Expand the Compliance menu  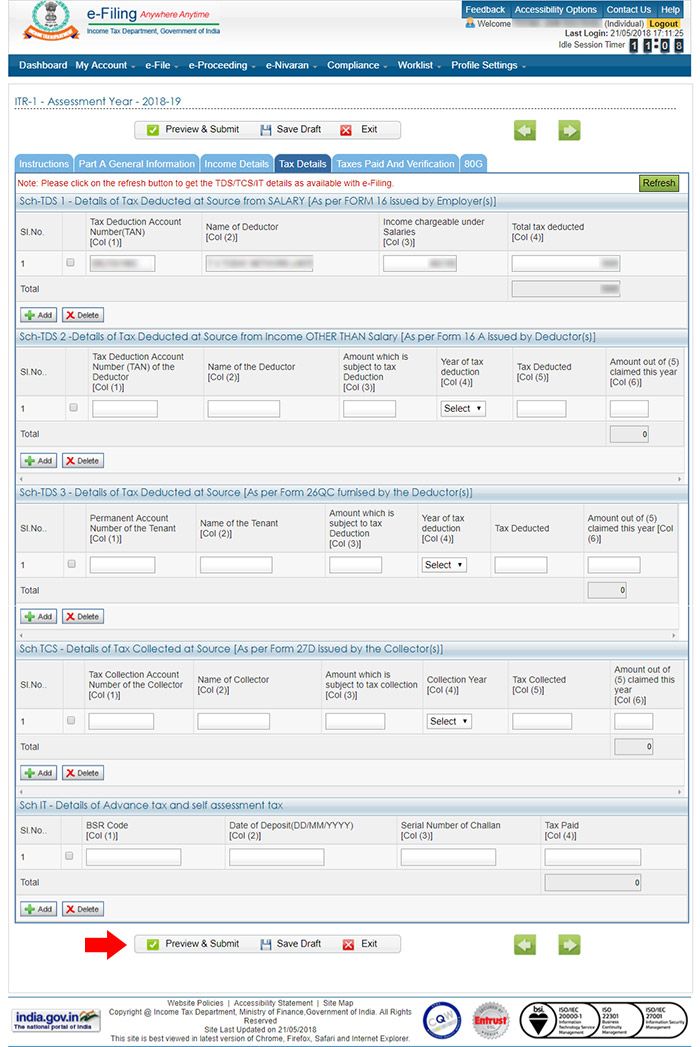click(357, 65)
